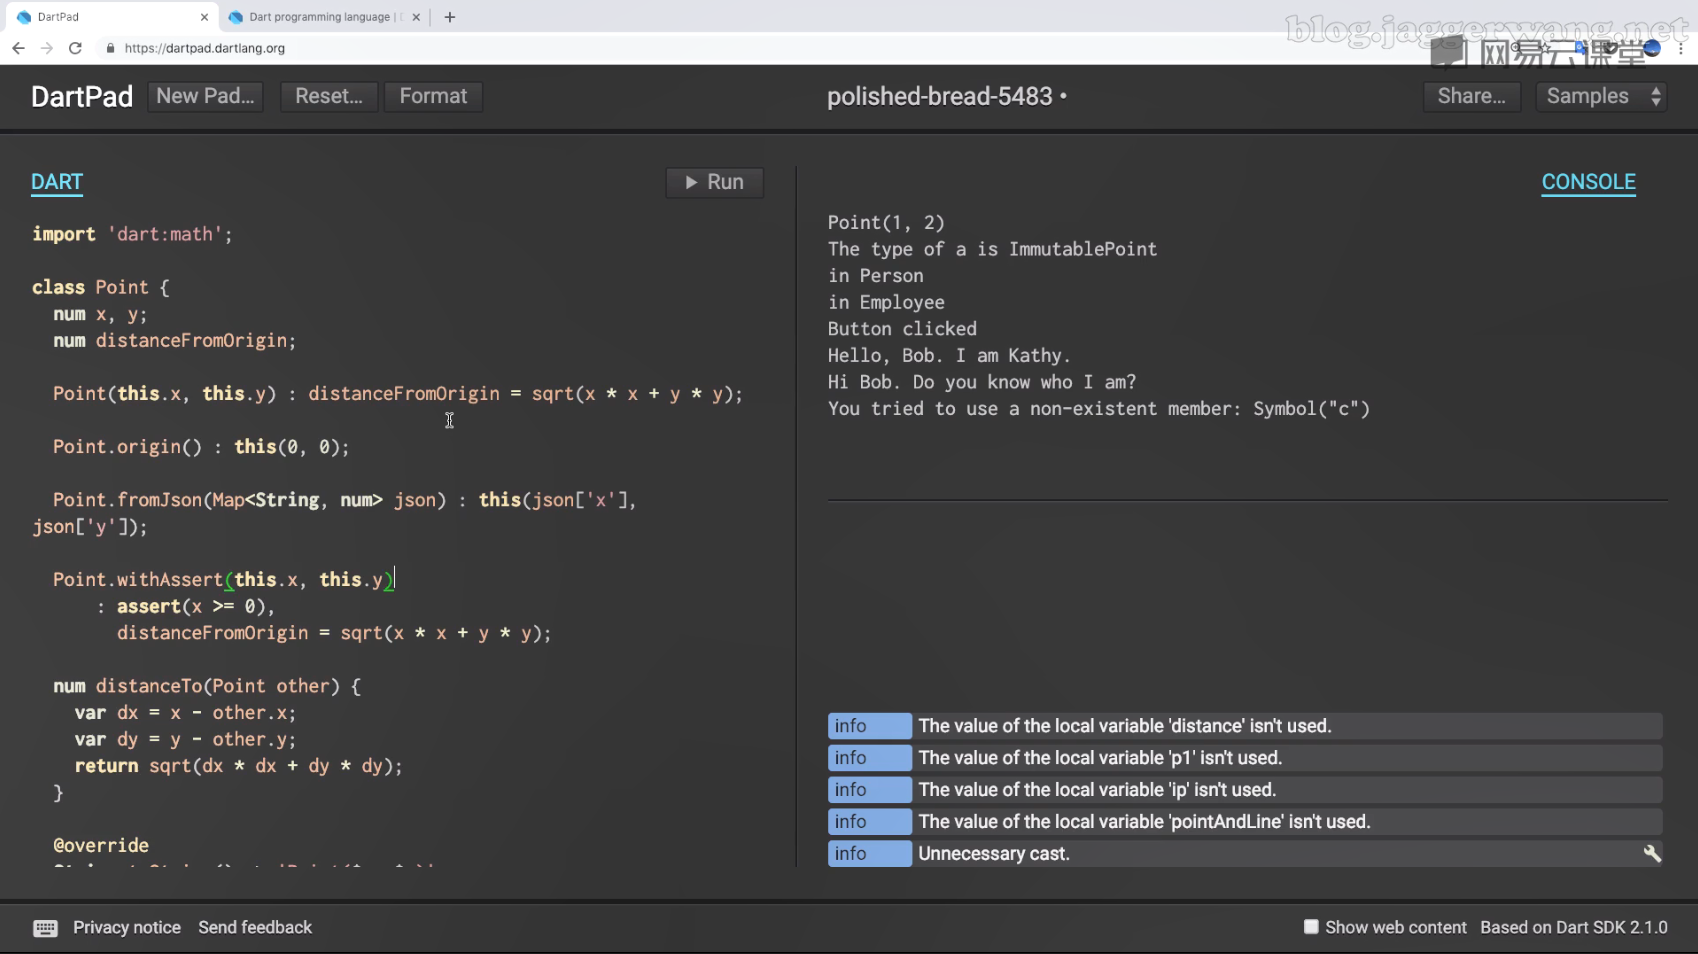Select the 'p1' isn't used info message
This screenshot has width=1698, height=954.
[1245, 758]
